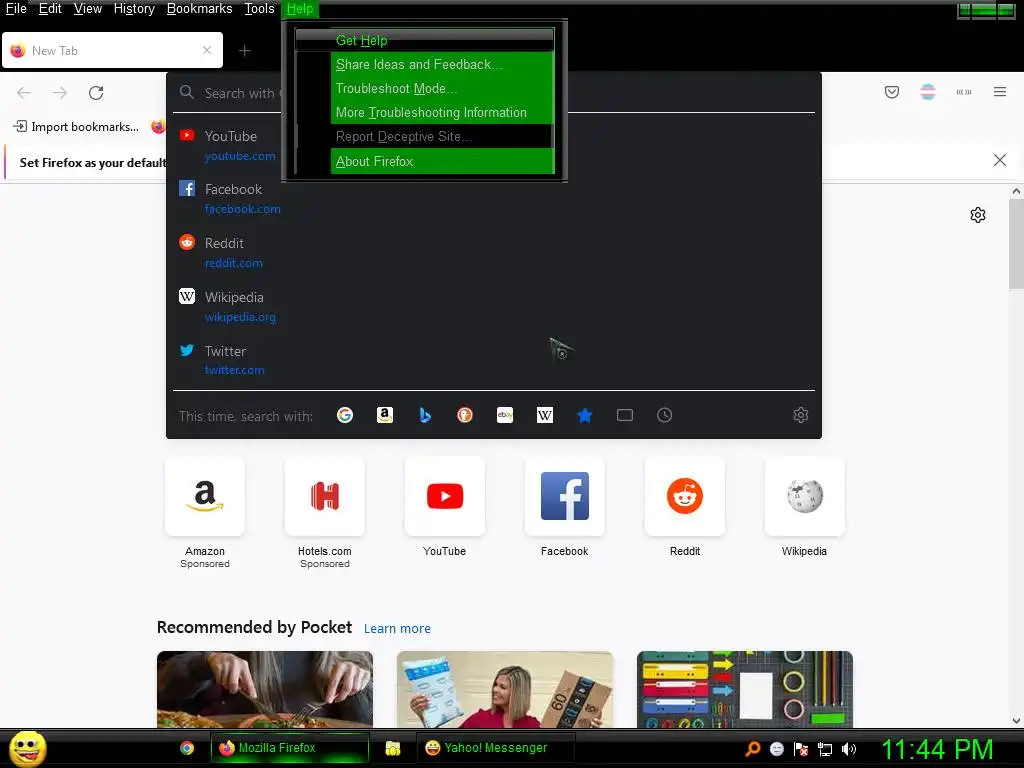1024x768 pixels.
Task: Open the History menu
Action: pyautogui.click(x=134, y=8)
